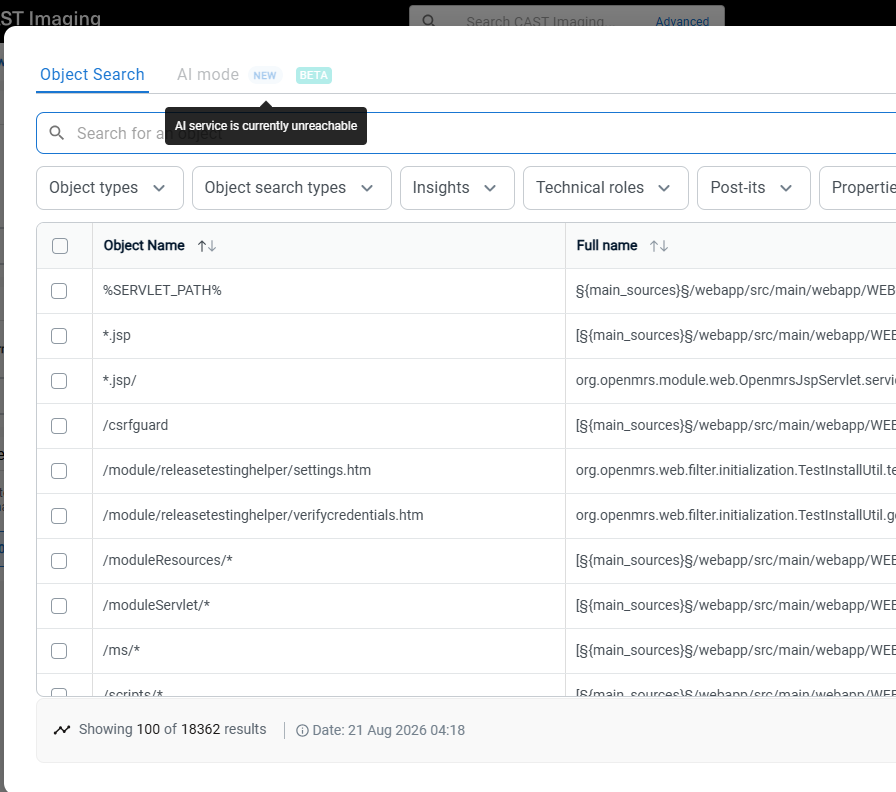896x792 pixels.
Task: Click the magnifier icon in object search field
Action: 57,133
